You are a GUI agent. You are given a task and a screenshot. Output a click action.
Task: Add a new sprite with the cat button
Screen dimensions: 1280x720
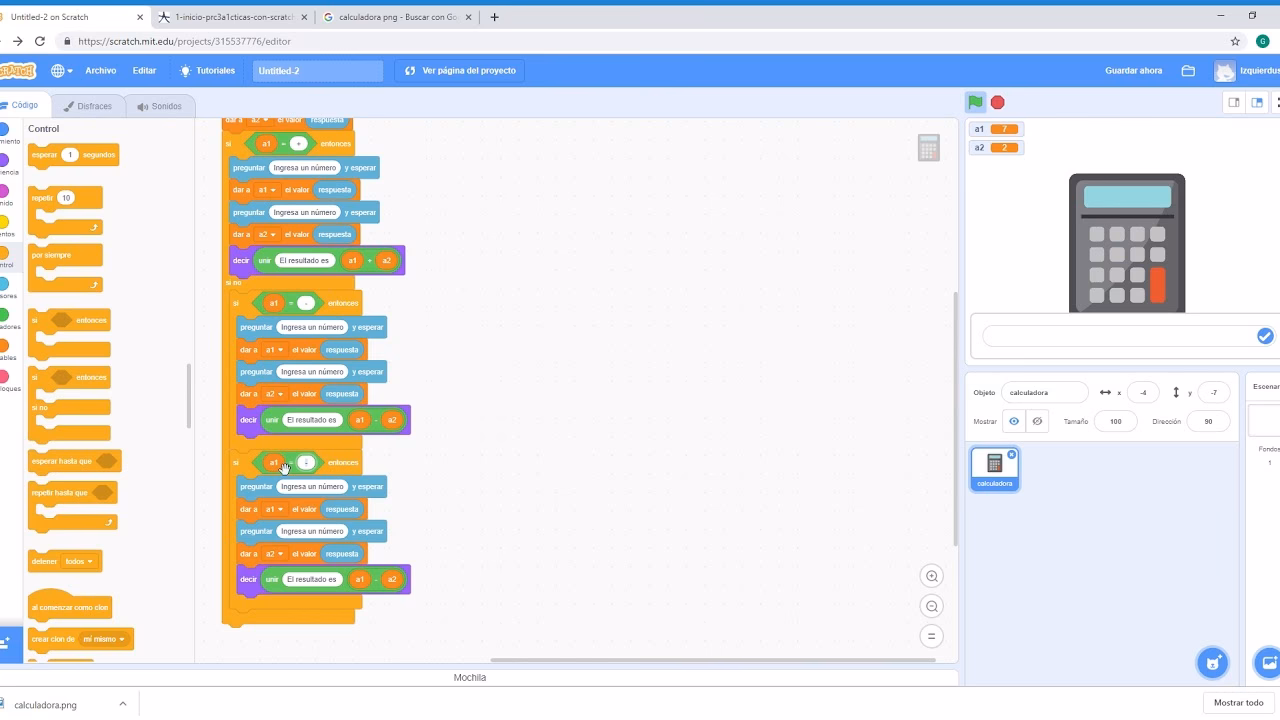1212,662
